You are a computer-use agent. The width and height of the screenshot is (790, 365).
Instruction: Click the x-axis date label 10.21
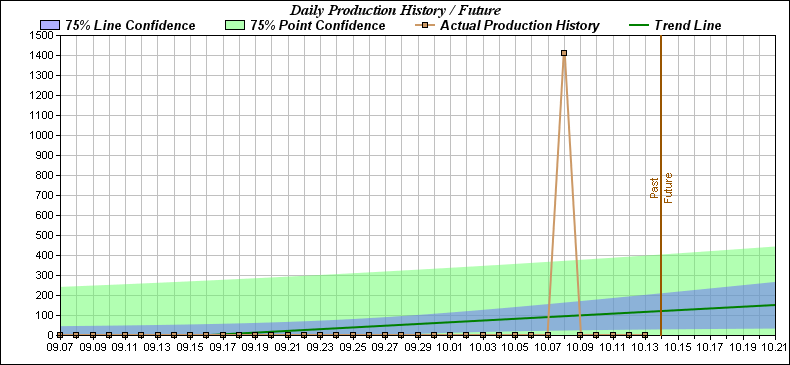(774, 347)
